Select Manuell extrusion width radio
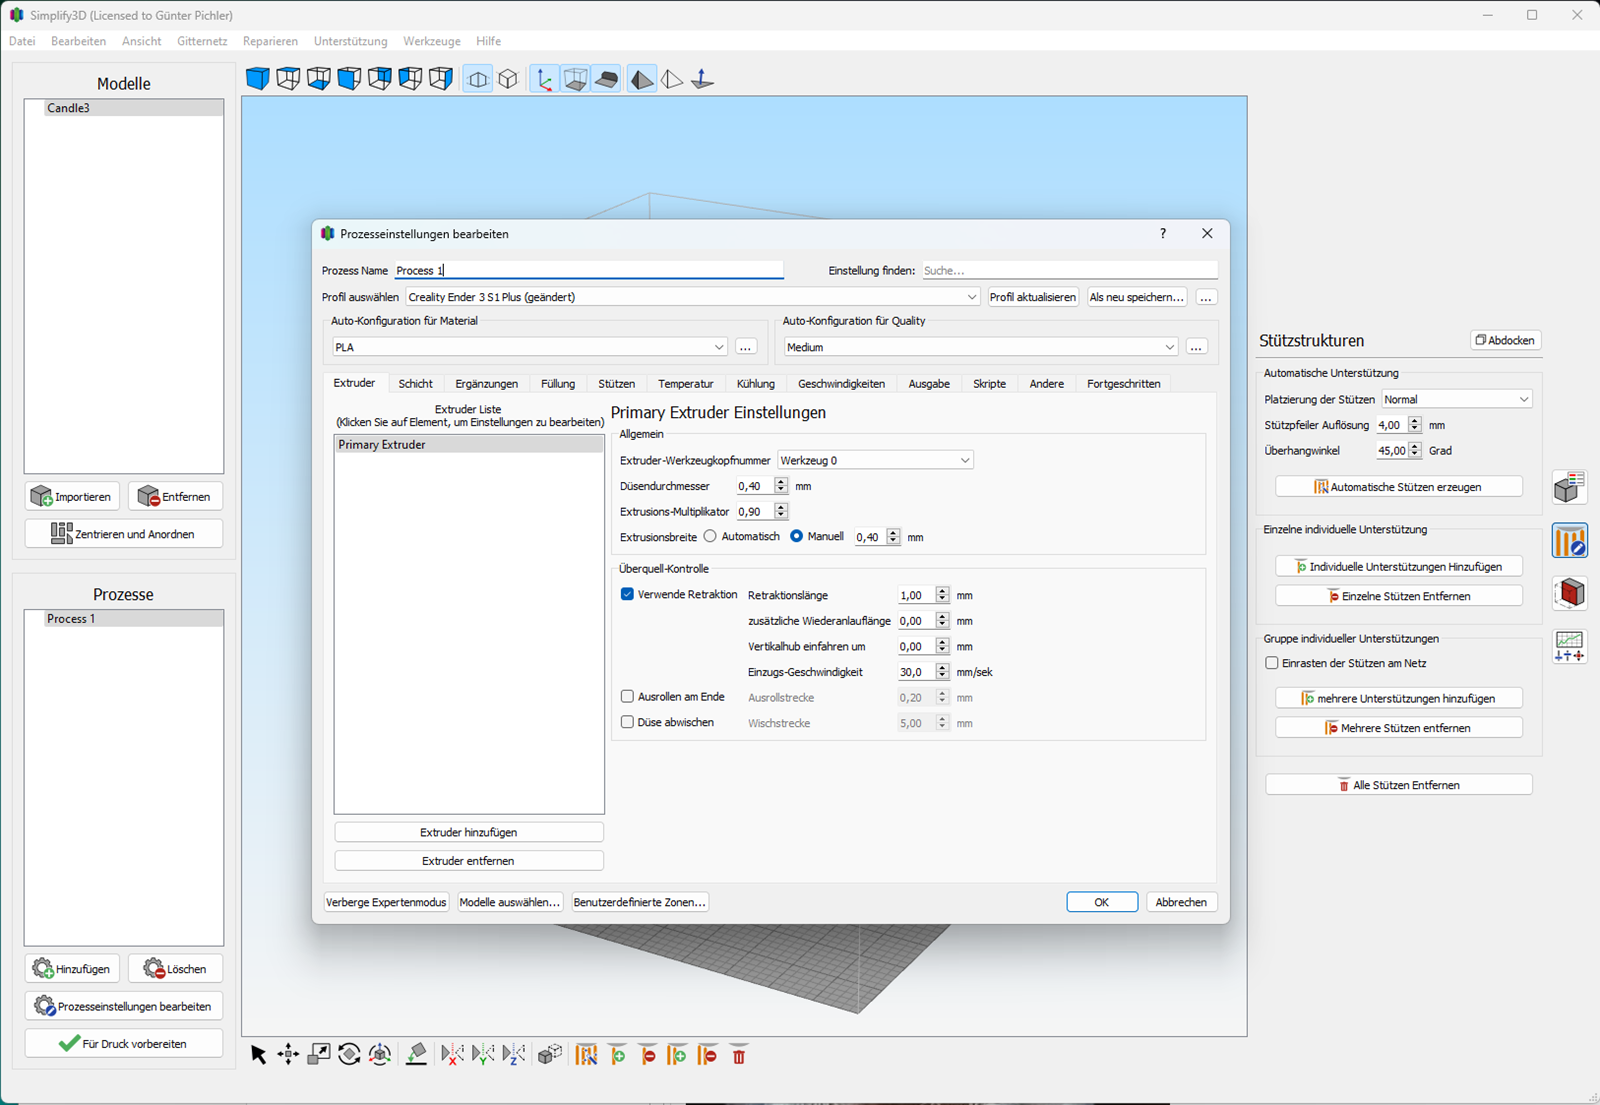Viewport: 1600px width, 1105px height. [x=796, y=536]
